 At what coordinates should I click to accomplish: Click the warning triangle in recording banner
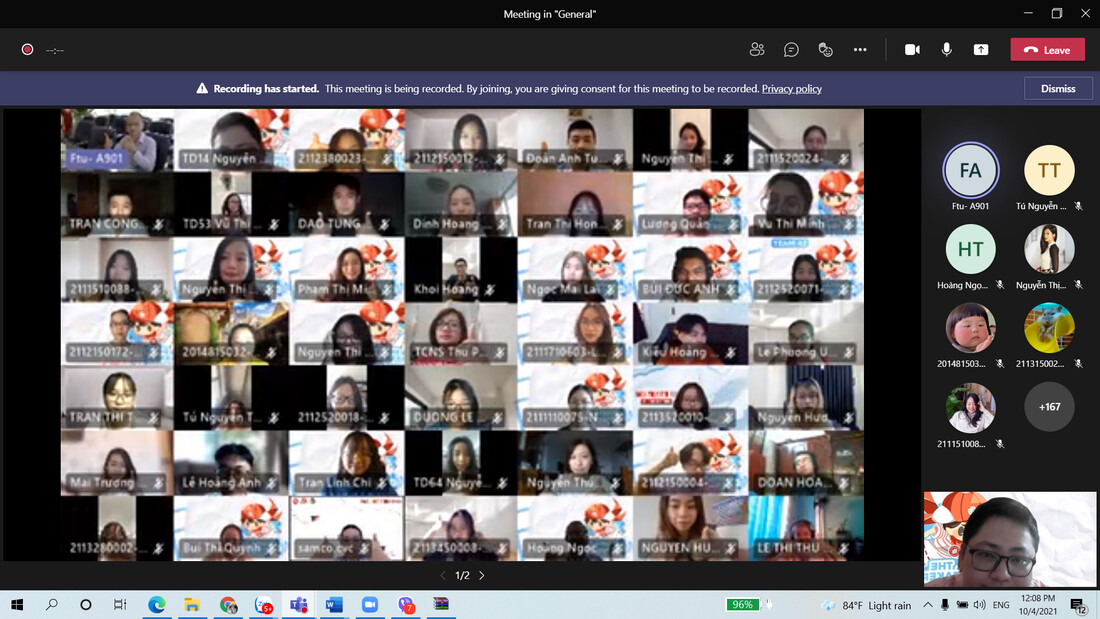[202, 88]
